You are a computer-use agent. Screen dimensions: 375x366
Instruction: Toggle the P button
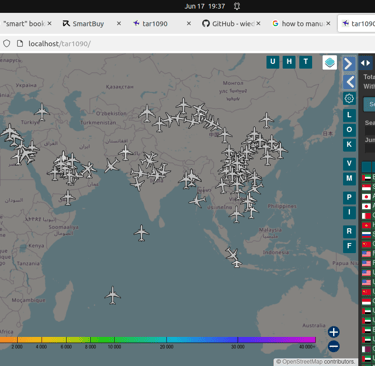(x=349, y=198)
